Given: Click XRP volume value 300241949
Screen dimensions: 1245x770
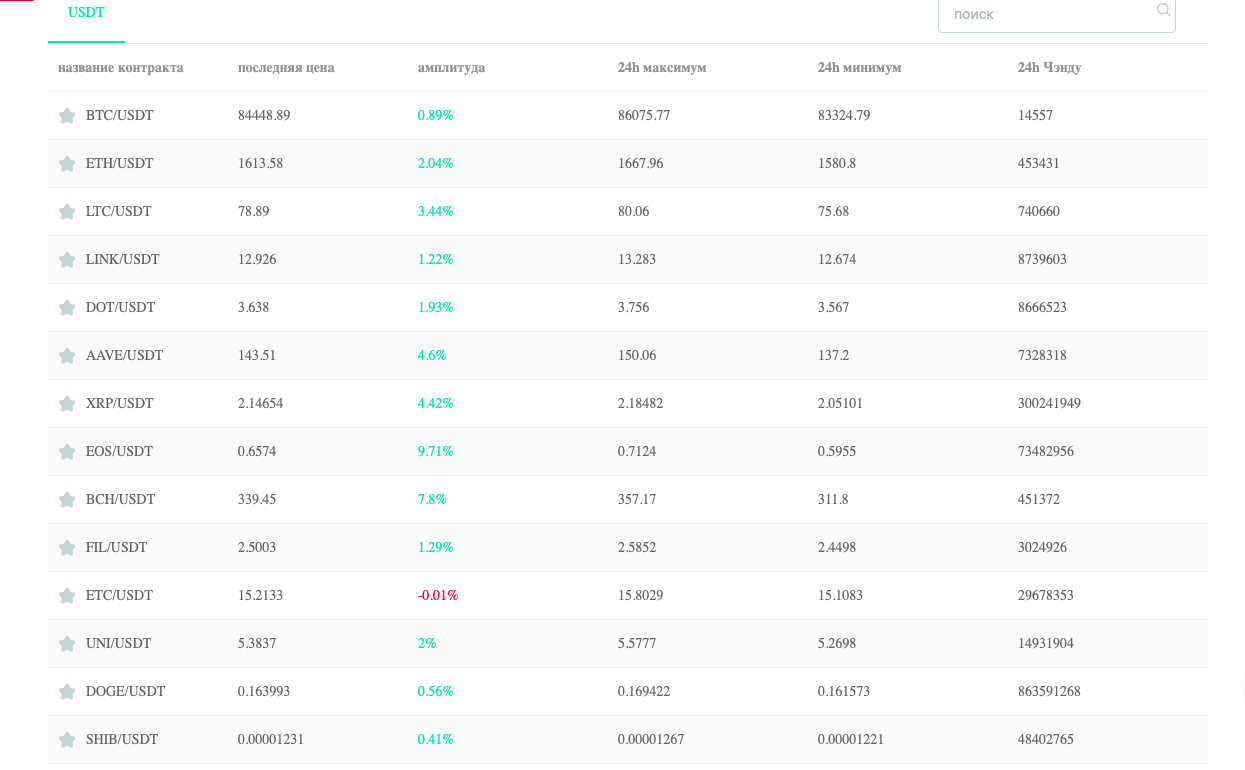Looking at the screenshot, I should (x=1049, y=404).
